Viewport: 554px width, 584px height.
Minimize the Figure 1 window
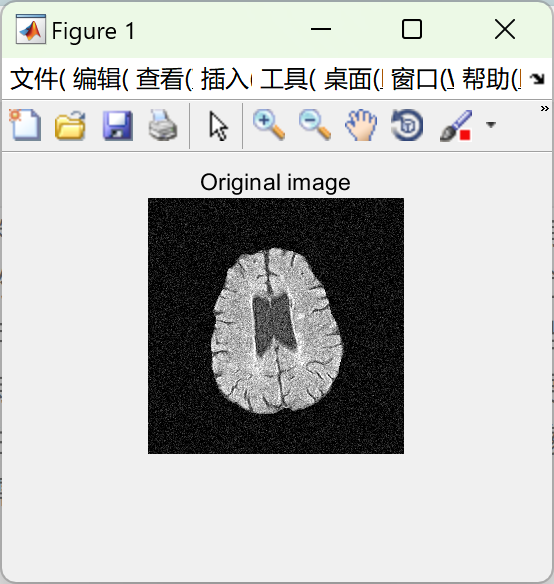(x=321, y=29)
